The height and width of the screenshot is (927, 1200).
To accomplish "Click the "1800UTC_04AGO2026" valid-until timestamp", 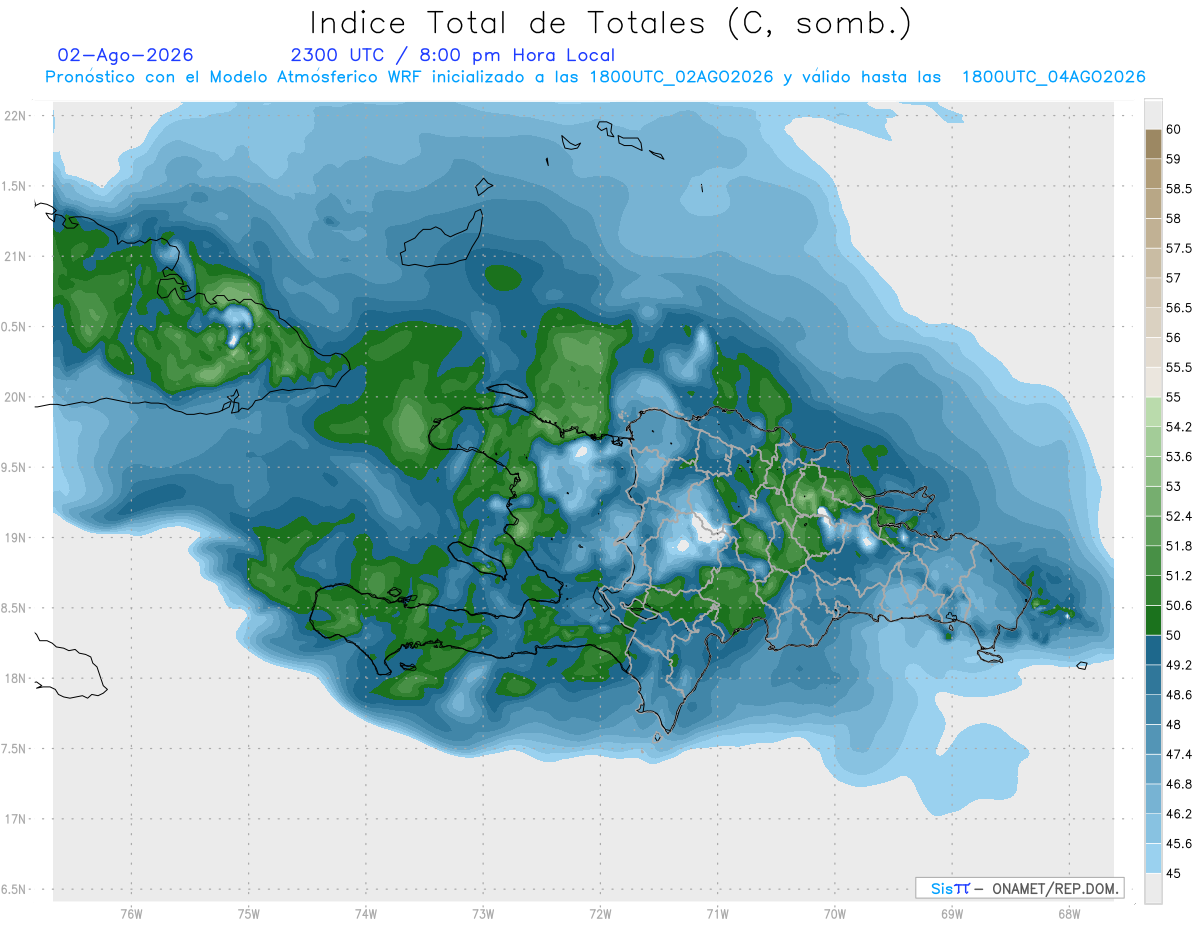I will click(1053, 77).
